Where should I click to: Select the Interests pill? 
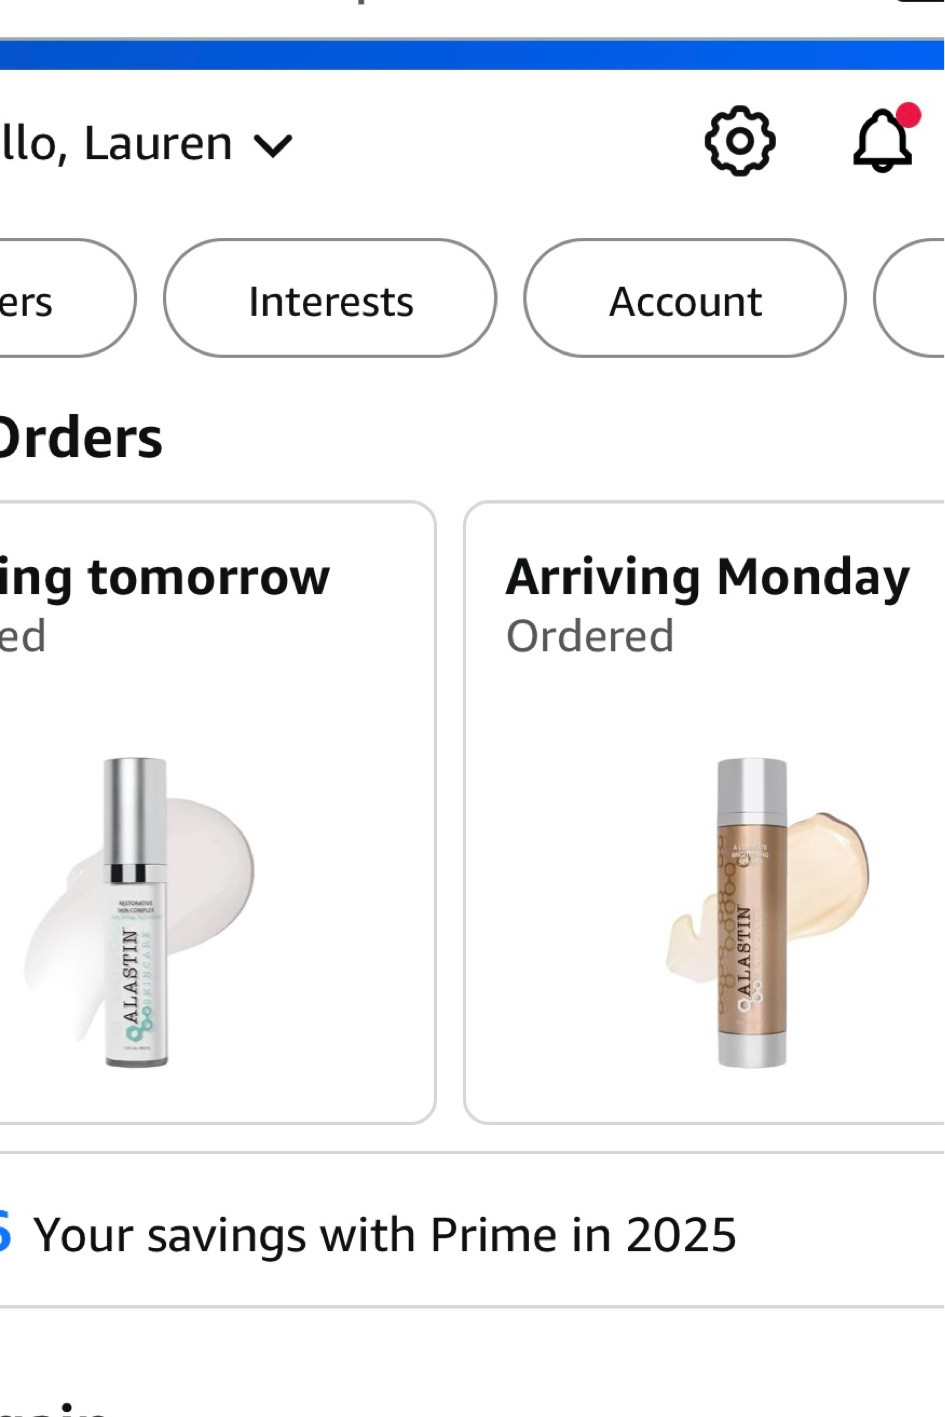point(330,298)
